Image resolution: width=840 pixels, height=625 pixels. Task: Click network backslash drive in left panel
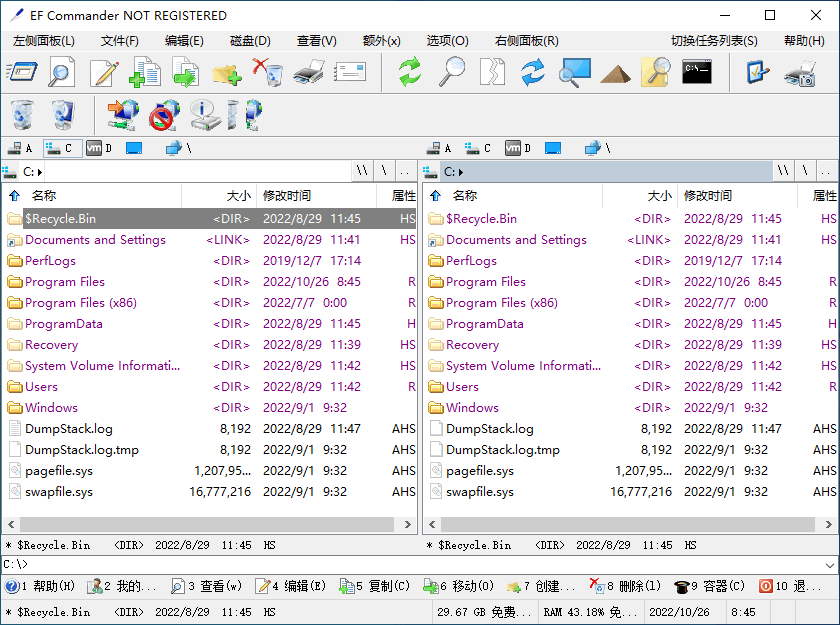tap(178, 148)
